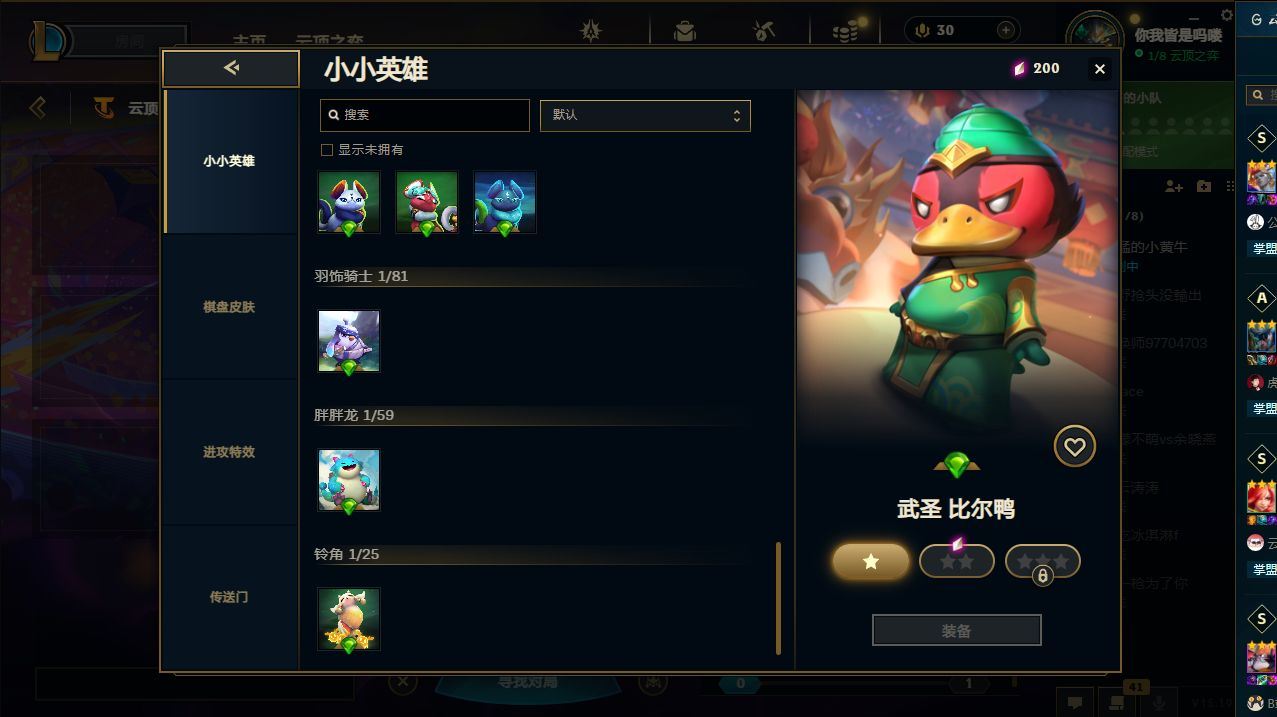Choose the 铃角 little legend thumbnail
This screenshot has width=1277, height=717.
click(349, 619)
